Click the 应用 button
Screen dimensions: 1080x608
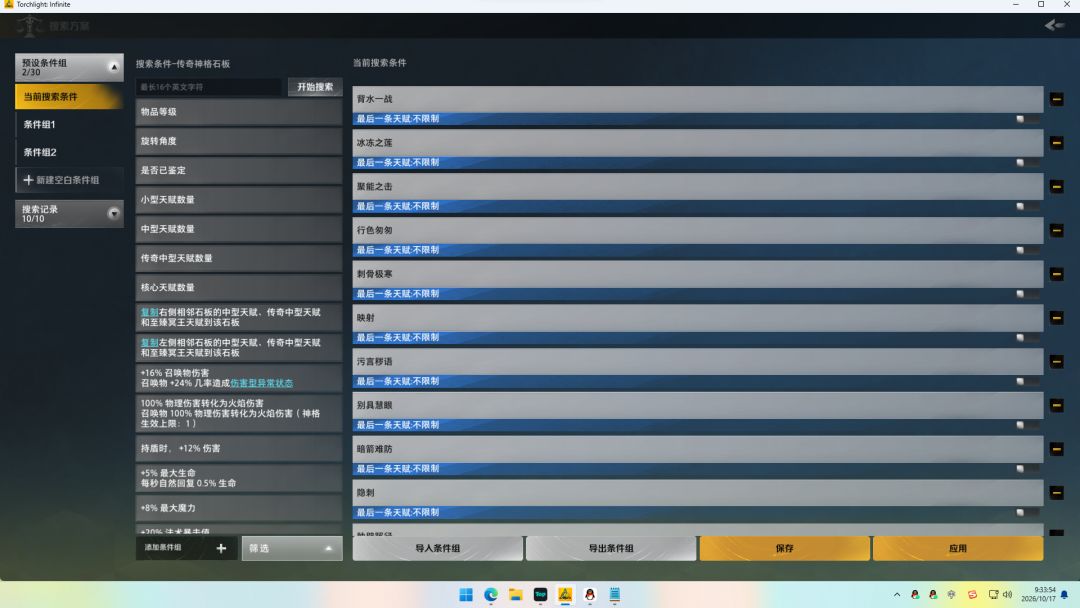(958, 548)
